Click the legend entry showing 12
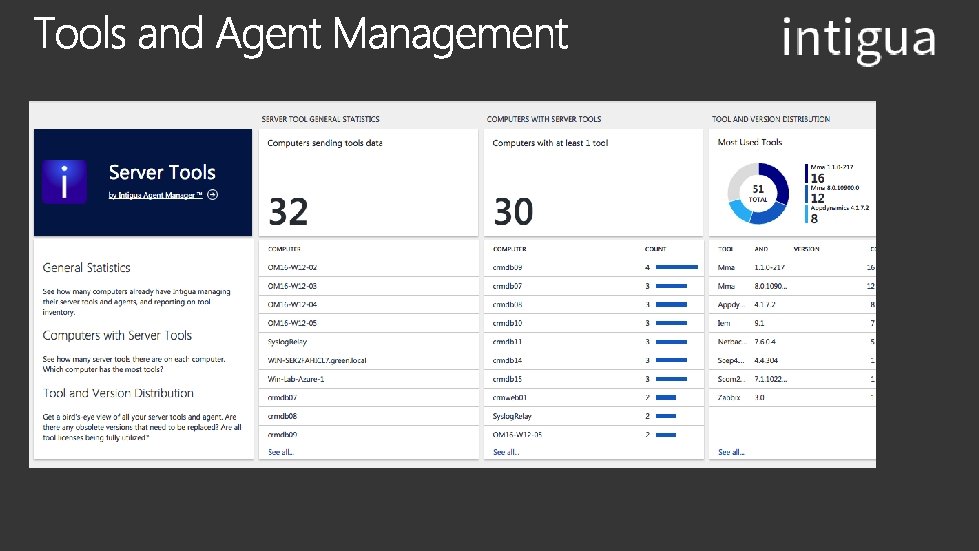This screenshot has width=979, height=551. click(832, 193)
